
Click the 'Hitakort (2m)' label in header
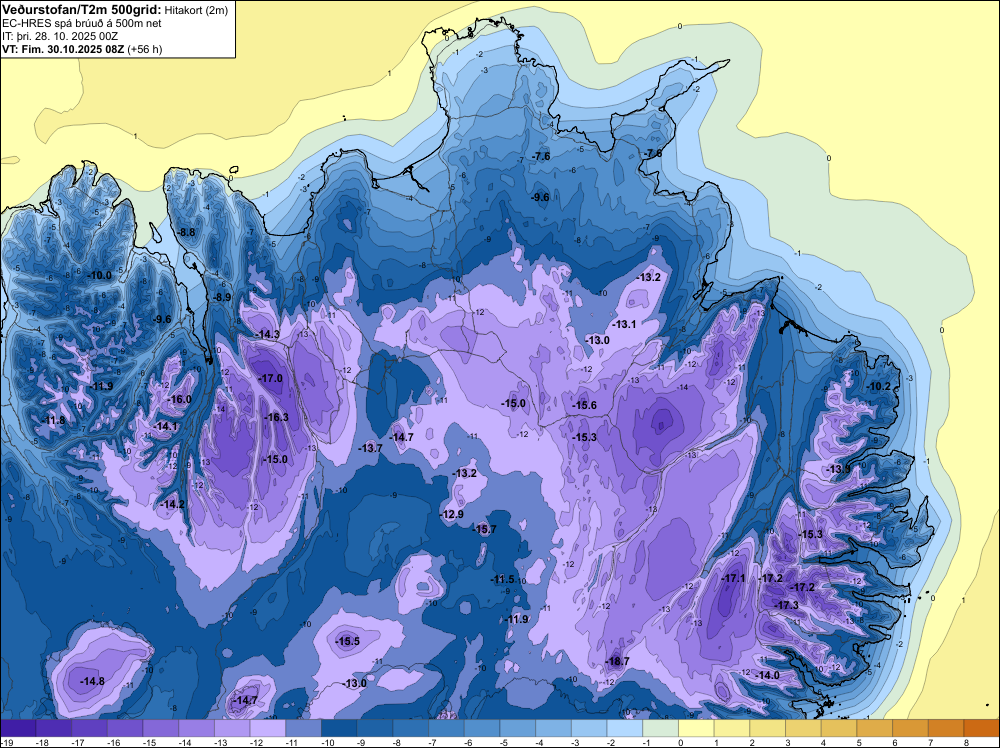point(196,10)
